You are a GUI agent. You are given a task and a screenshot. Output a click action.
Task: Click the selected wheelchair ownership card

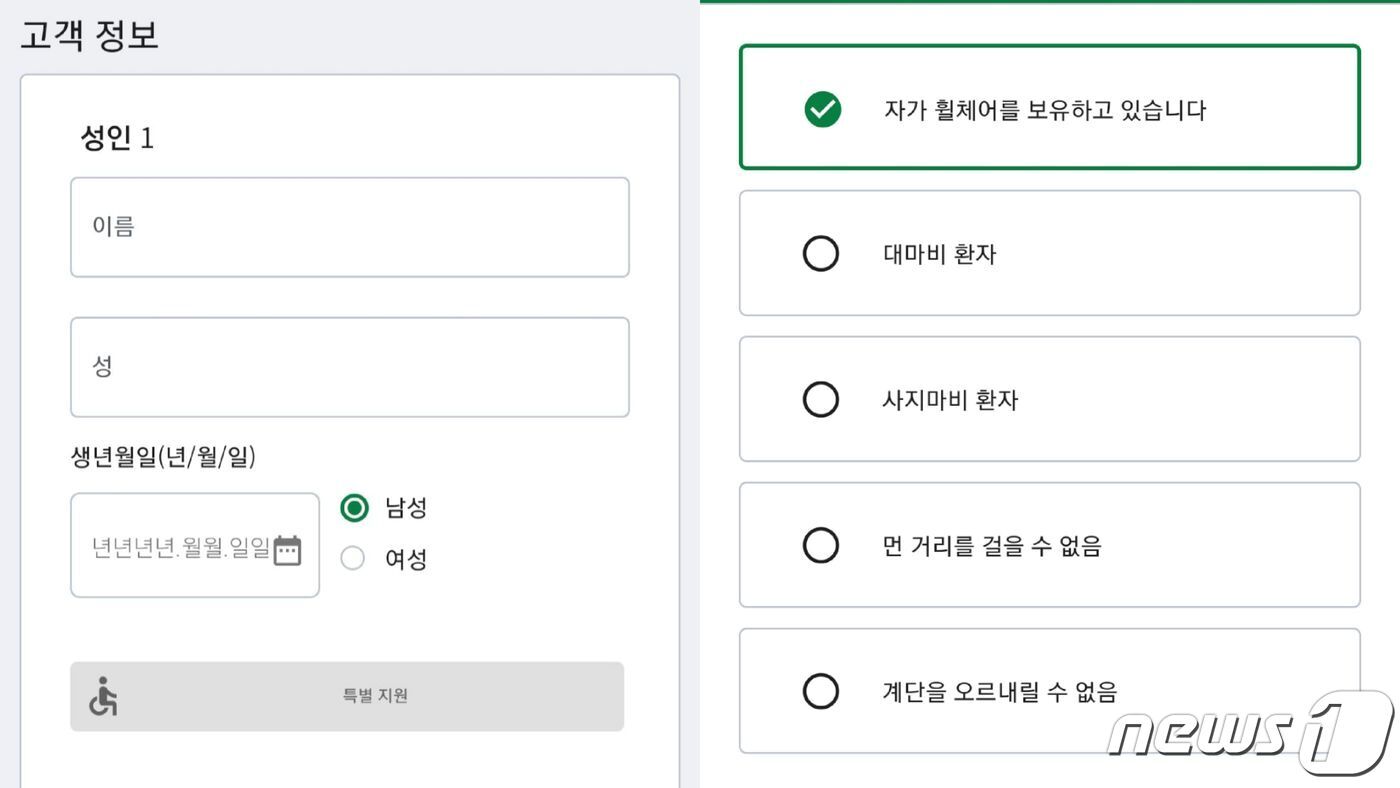pyautogui.click(x=1049, y=107)
